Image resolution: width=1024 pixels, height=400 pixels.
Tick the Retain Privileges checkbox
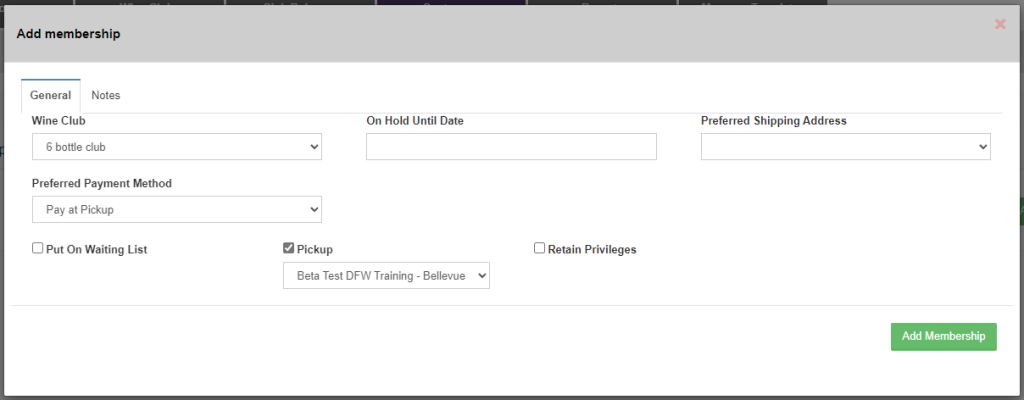pos(540,249)
